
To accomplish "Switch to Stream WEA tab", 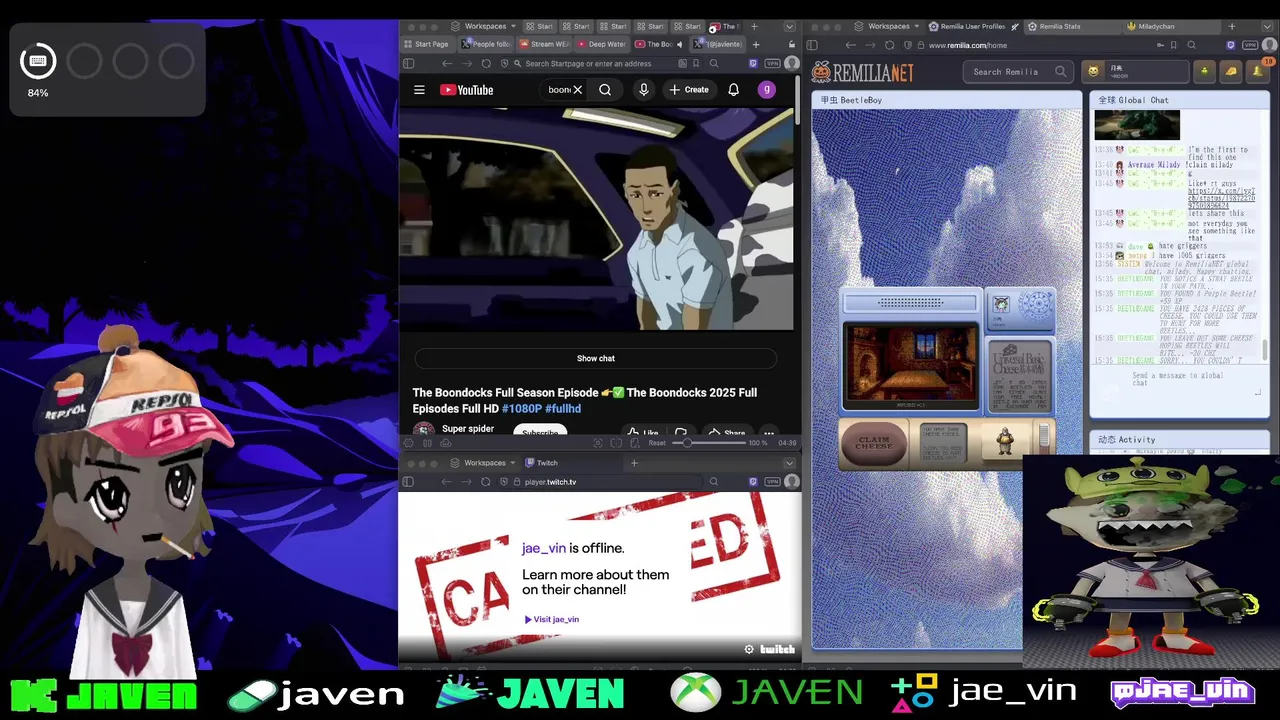I will [545, 44].
